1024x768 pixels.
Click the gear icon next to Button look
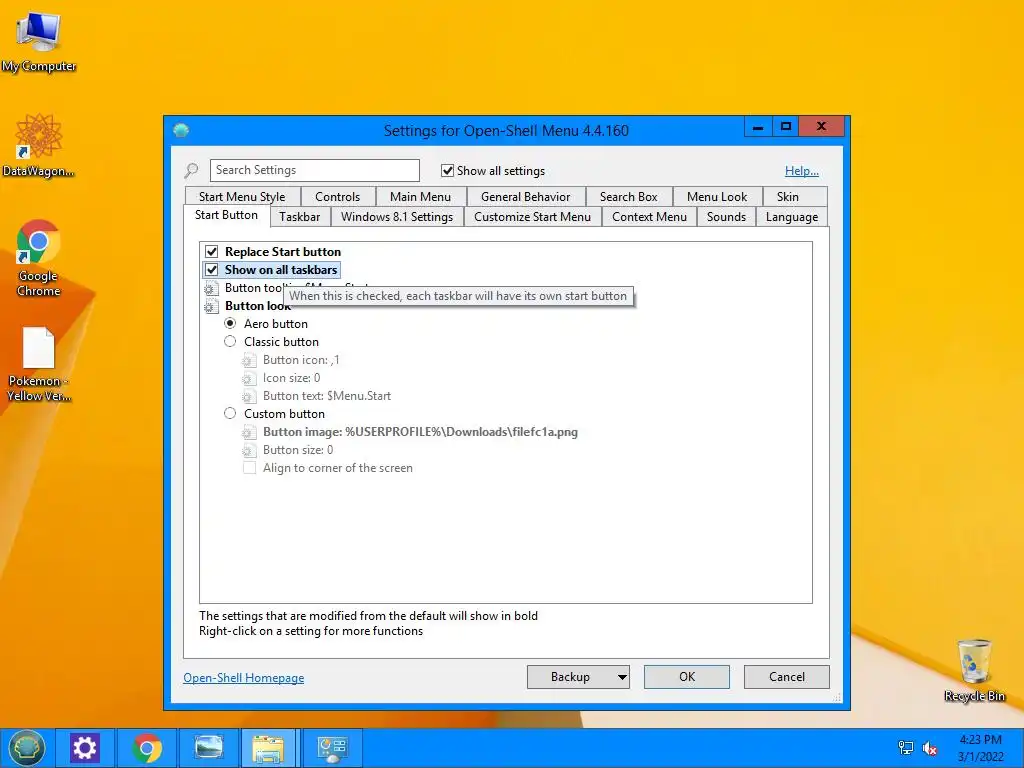click(x=211, y=306)
